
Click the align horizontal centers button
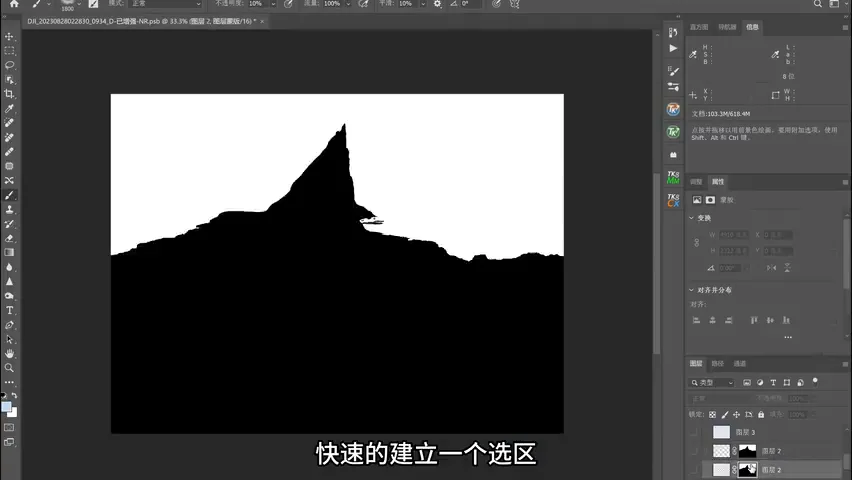(712, 320)
